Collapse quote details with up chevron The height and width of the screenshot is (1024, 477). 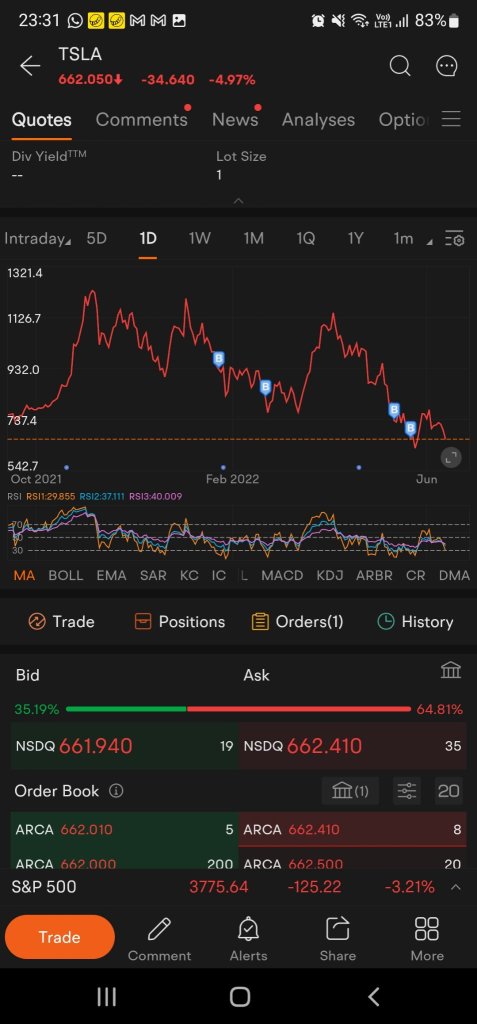238,200
